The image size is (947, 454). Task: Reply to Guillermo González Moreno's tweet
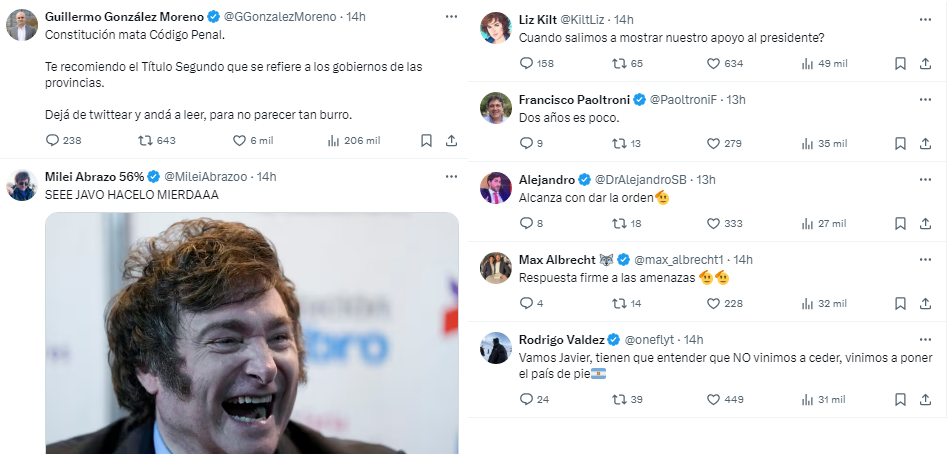54,141
